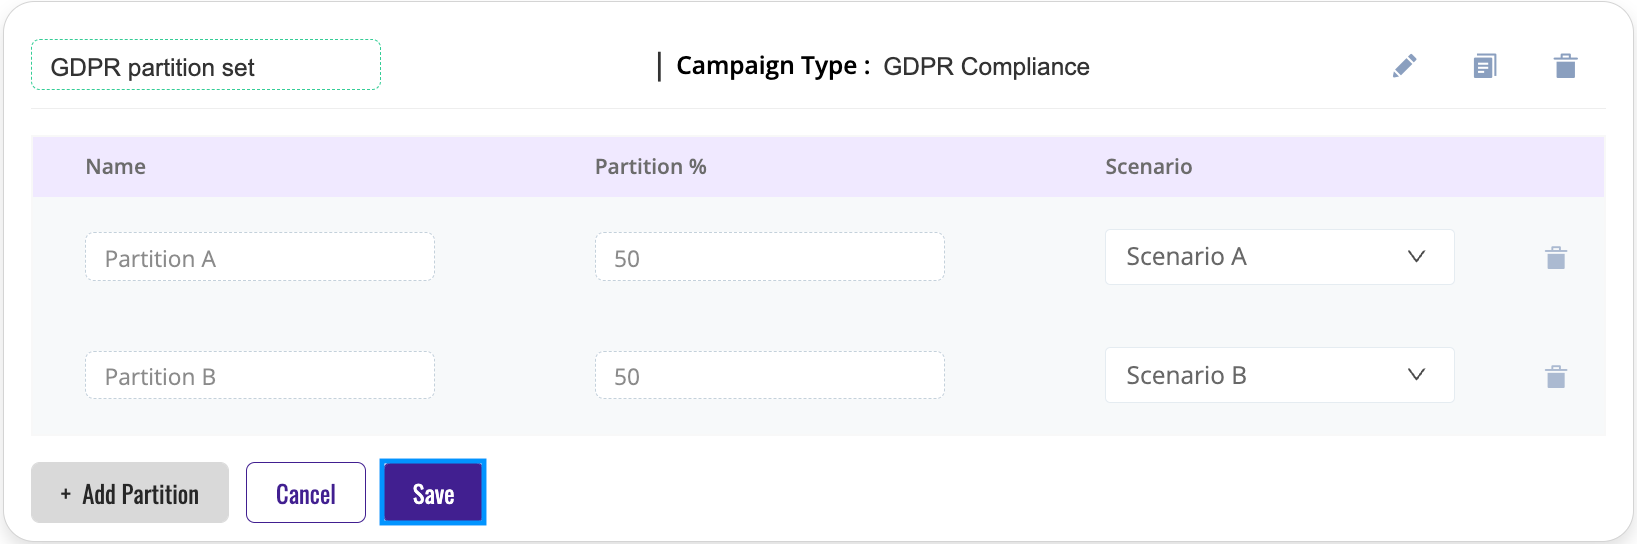The image size is (1637, 544).
Task: Remove Partition A with its trash icon
Action: pyautogui.click(x=1556, y=258)
